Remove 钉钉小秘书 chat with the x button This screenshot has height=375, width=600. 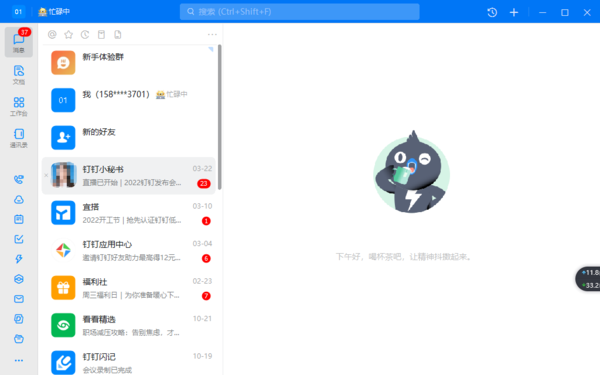[46, 175]
